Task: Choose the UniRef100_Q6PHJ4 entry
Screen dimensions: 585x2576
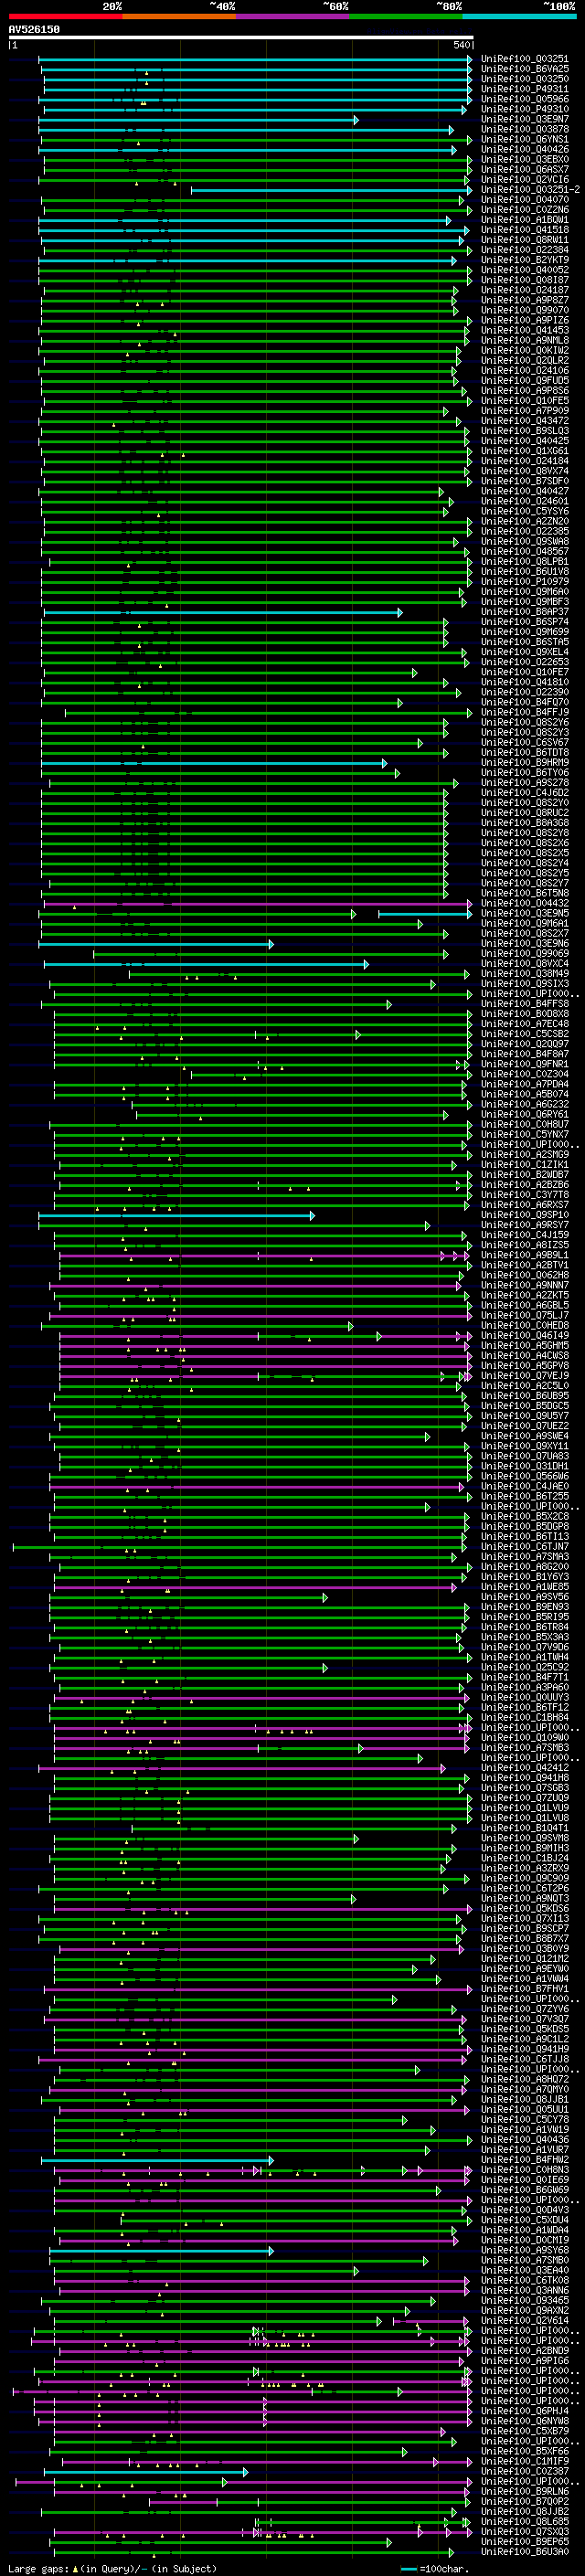Action: [524, 2411]
